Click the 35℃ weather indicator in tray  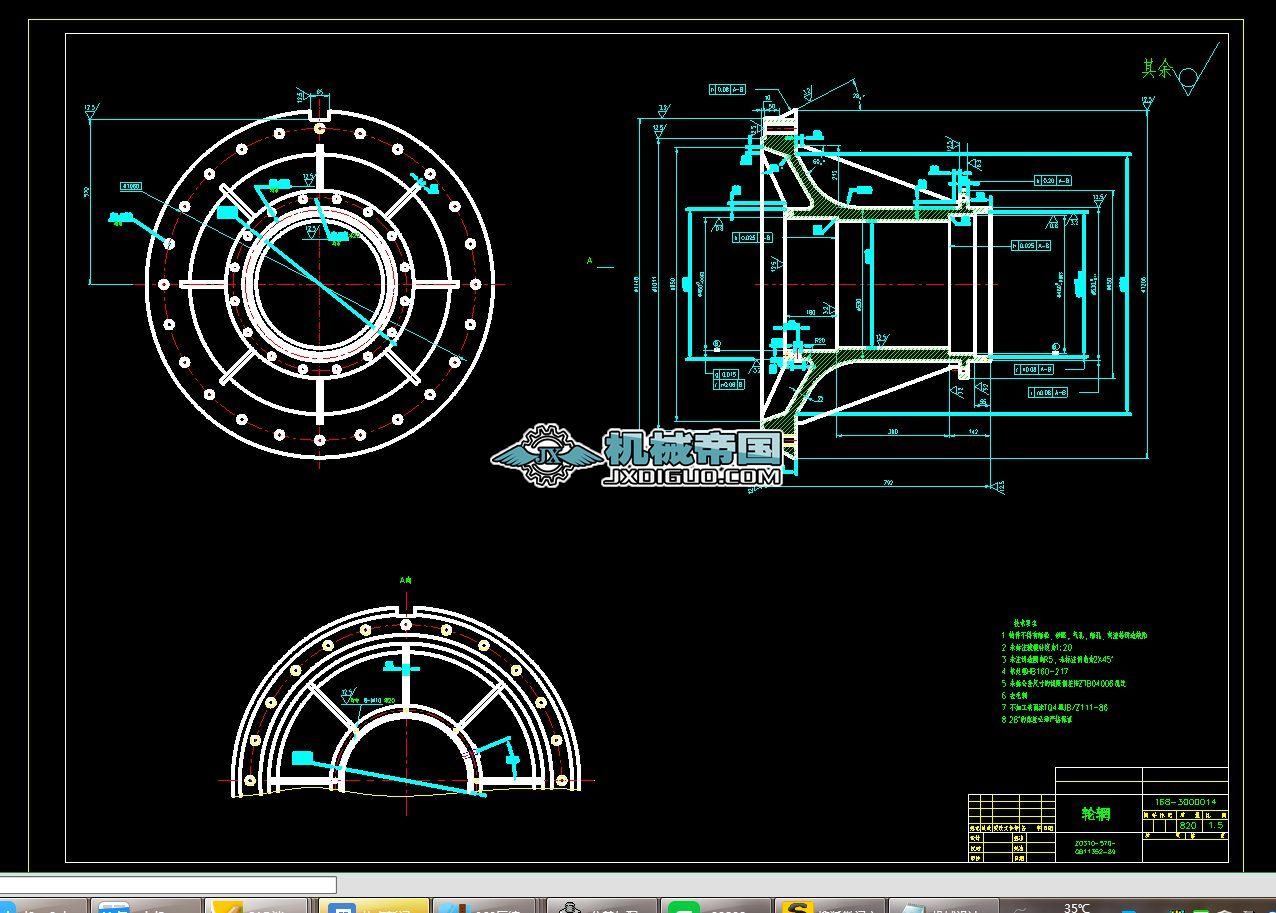1077,907
